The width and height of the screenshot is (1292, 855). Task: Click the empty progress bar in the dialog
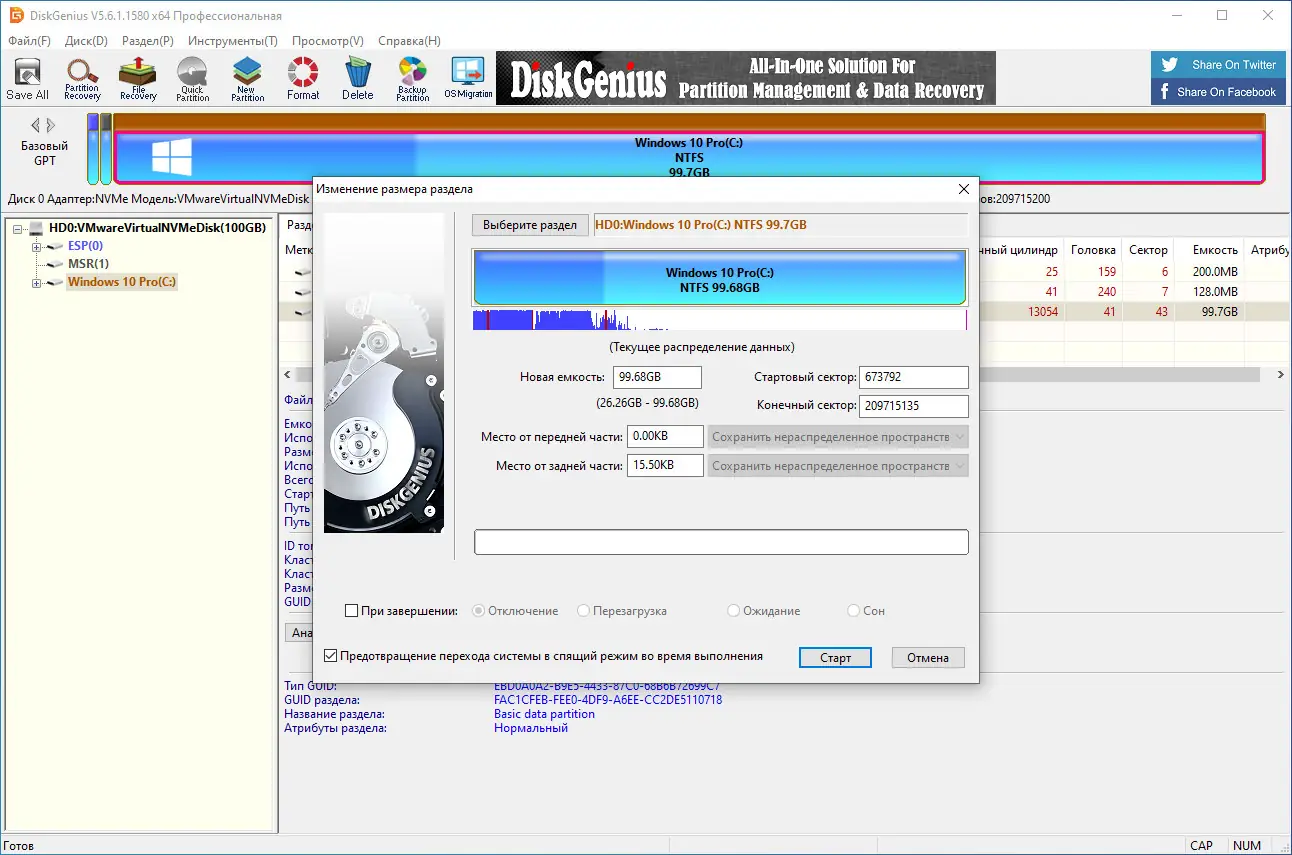(721, 542)
